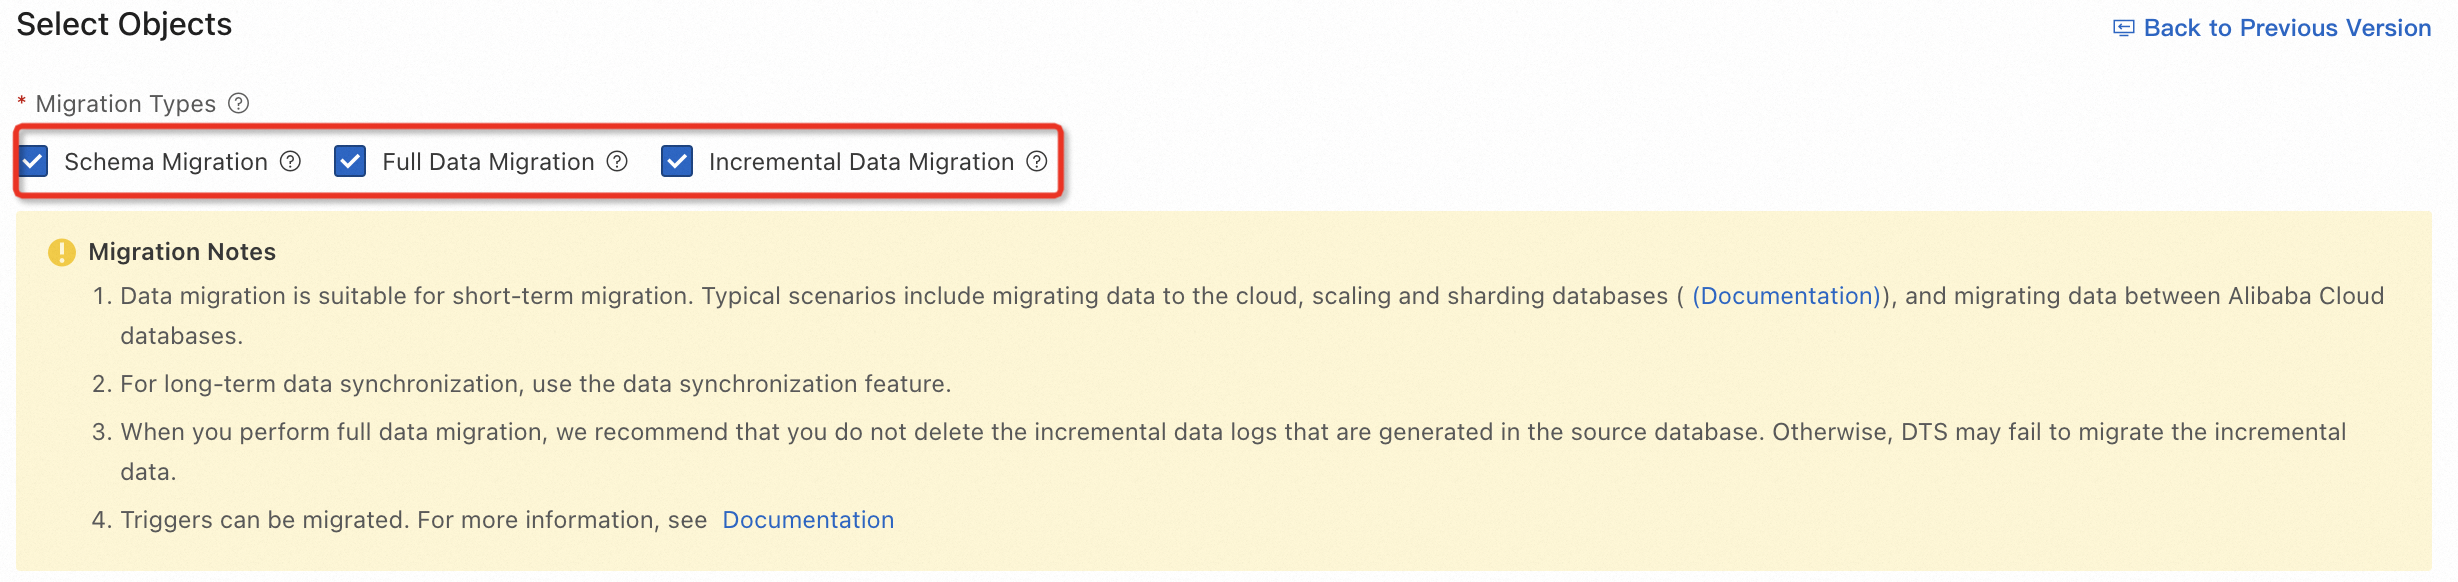Screen dimensions: 2458x582
Task: Open the help tooltip beside Migration Types
Action: (239, 103)
